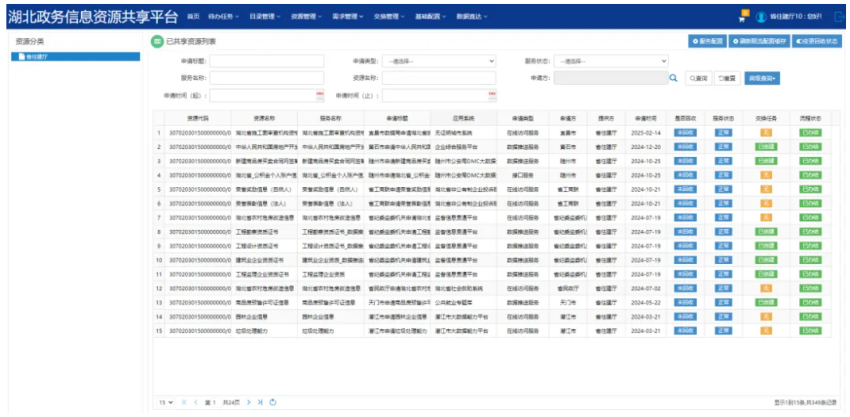Go to next page using pagination arrow
Image resolution: width=850 pixels, height=417 pixels.
[249, 402]
